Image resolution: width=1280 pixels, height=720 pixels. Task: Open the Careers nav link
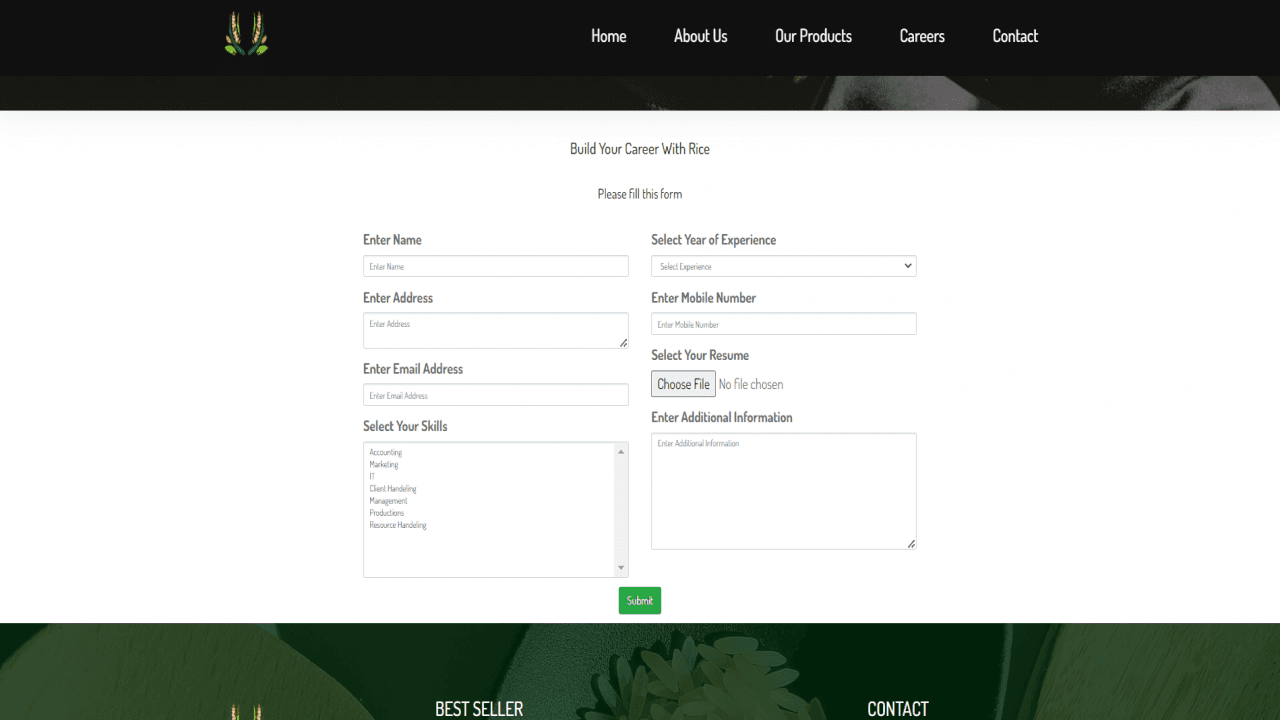922,36
